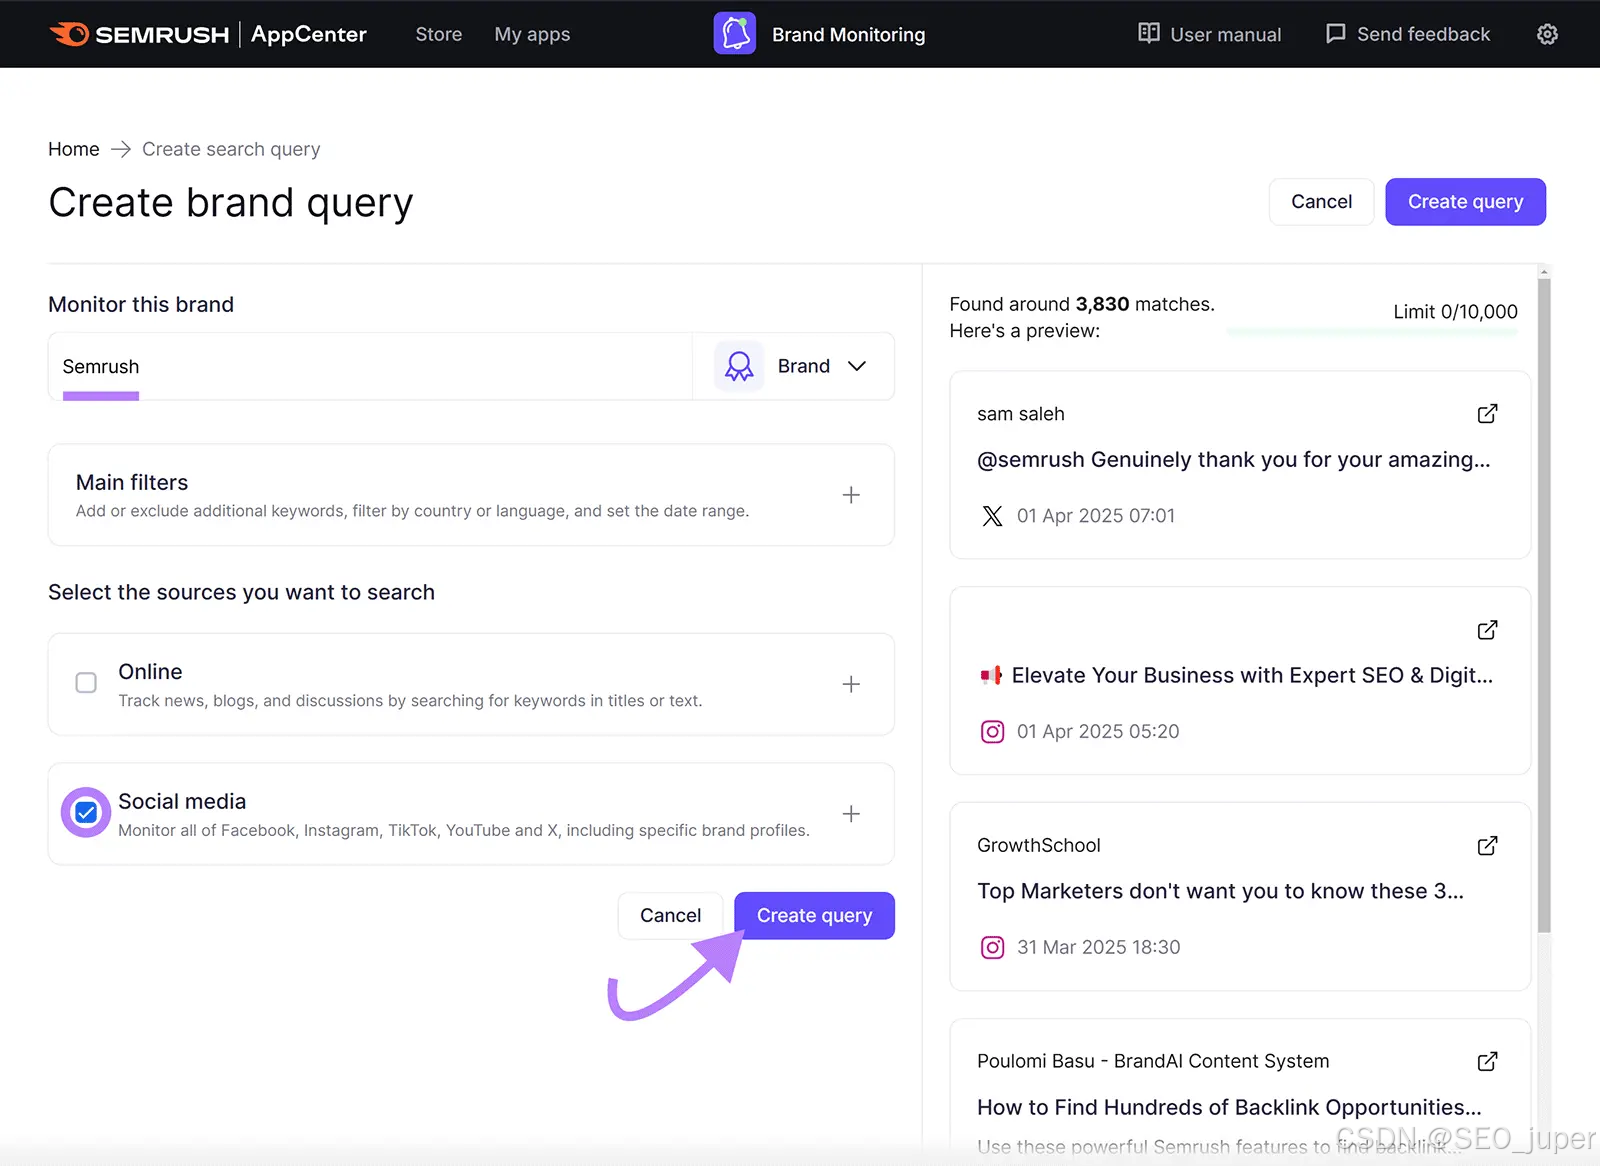Click the Create brand query page title

[231, 203]
